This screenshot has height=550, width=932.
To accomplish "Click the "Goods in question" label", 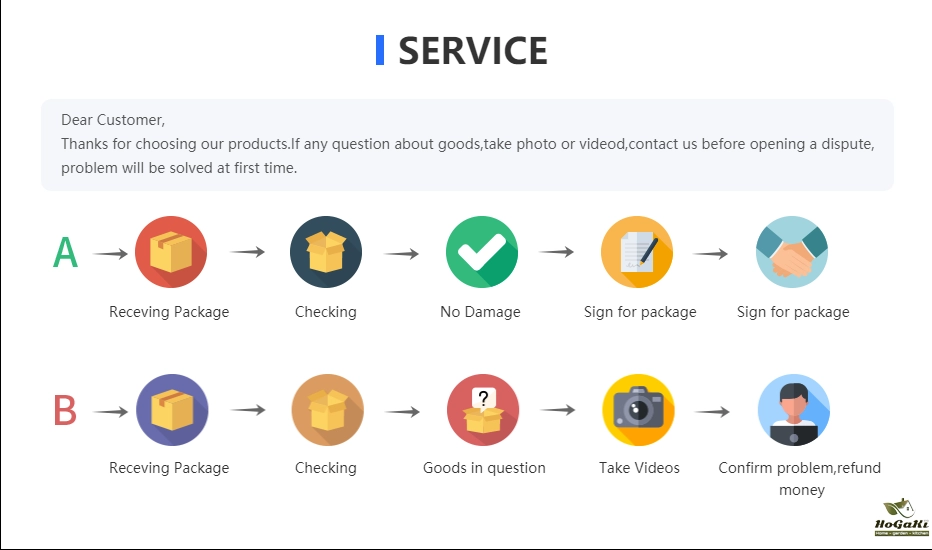I will point(484,468).
